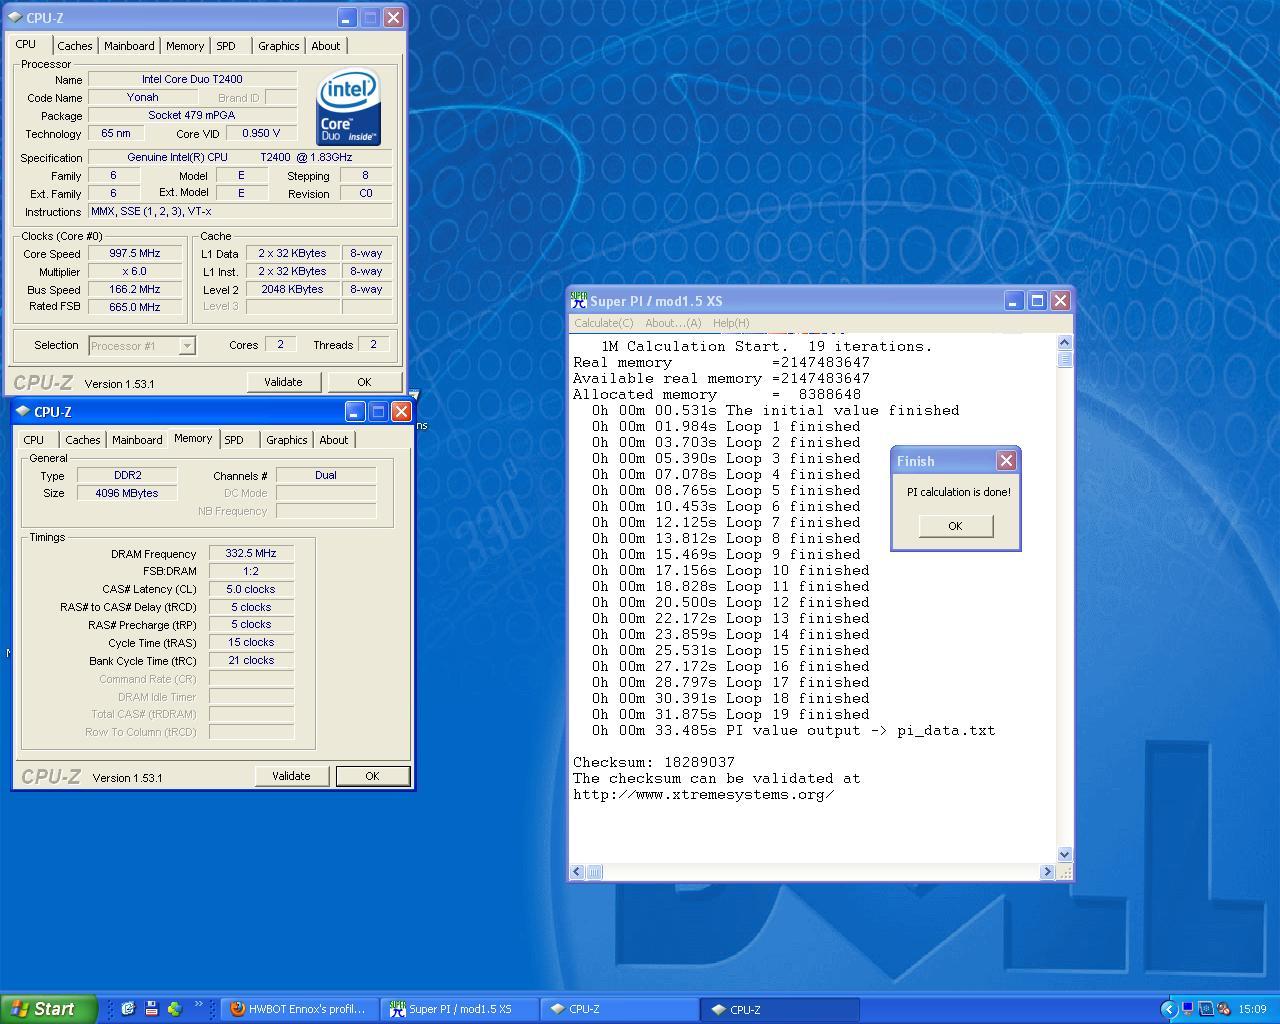
Task: Open Calculate(C) menu in Super PI
Action: click(x=604, y=323)
